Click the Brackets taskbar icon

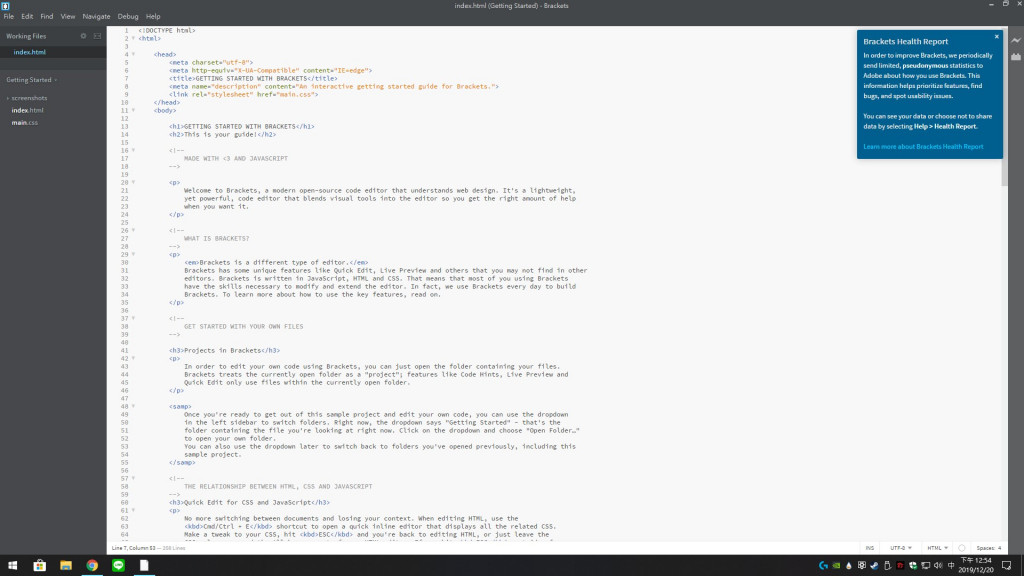144,566
